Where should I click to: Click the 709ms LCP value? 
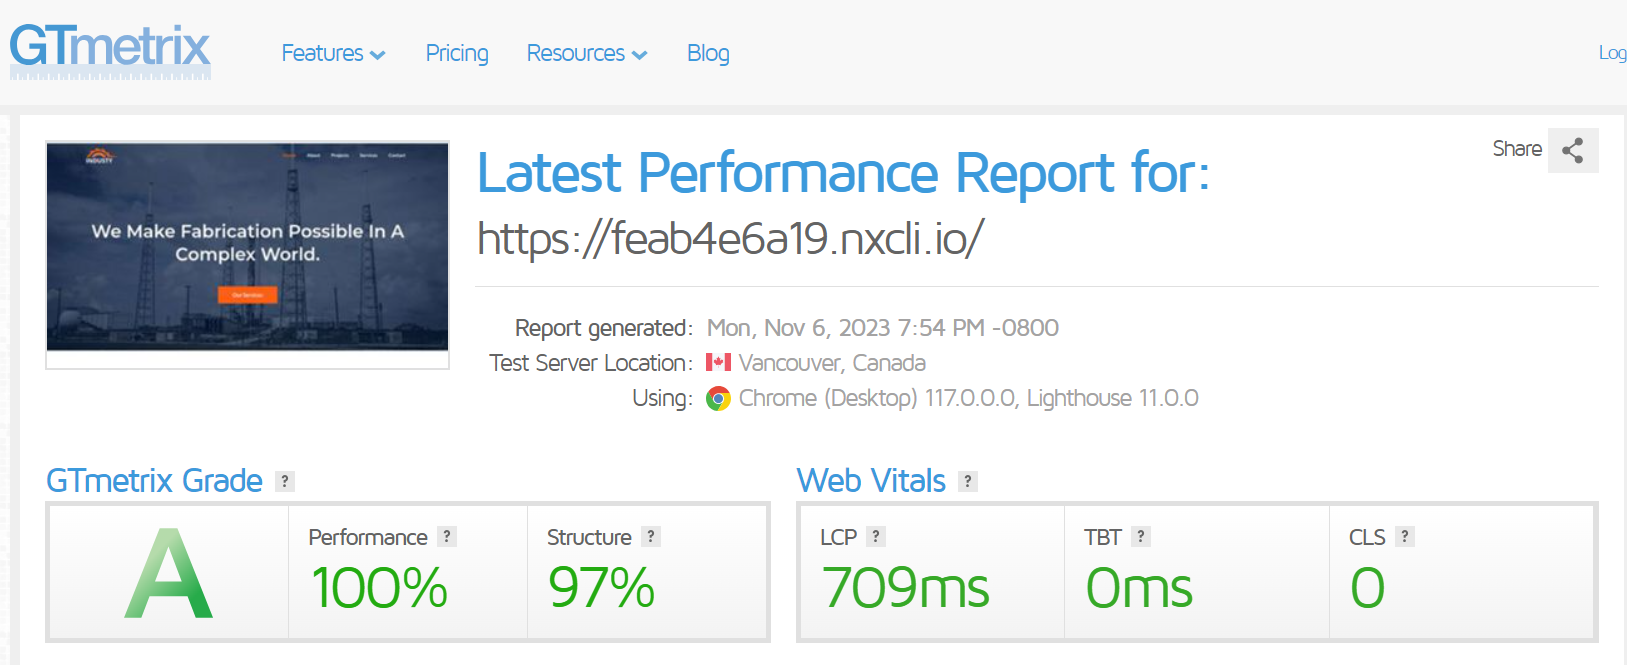click(905, 588)
